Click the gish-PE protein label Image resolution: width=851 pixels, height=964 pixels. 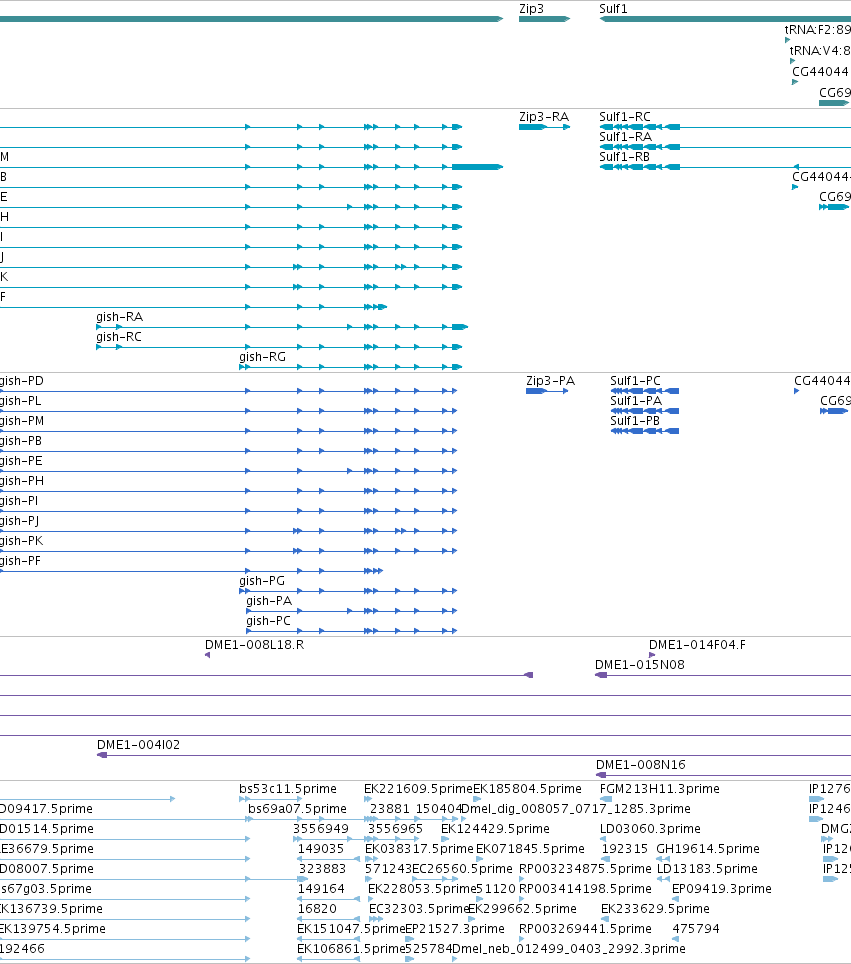(x=21, y=461)
